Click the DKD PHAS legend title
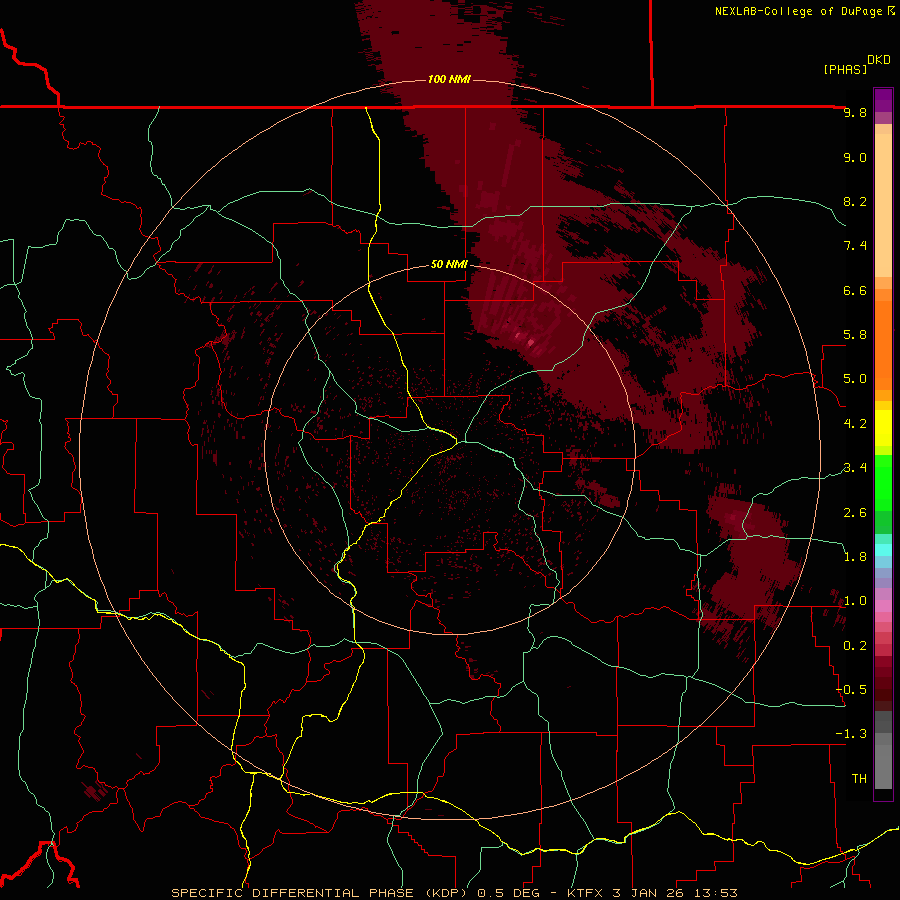Screen dimensions: 900x900 click(x=856, y=65)
